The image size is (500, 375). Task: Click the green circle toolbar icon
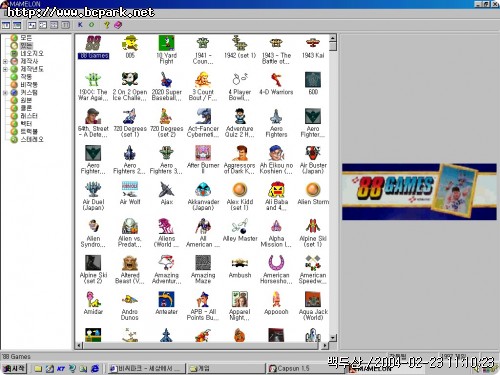pyautogui.click(x=91, y=25)
